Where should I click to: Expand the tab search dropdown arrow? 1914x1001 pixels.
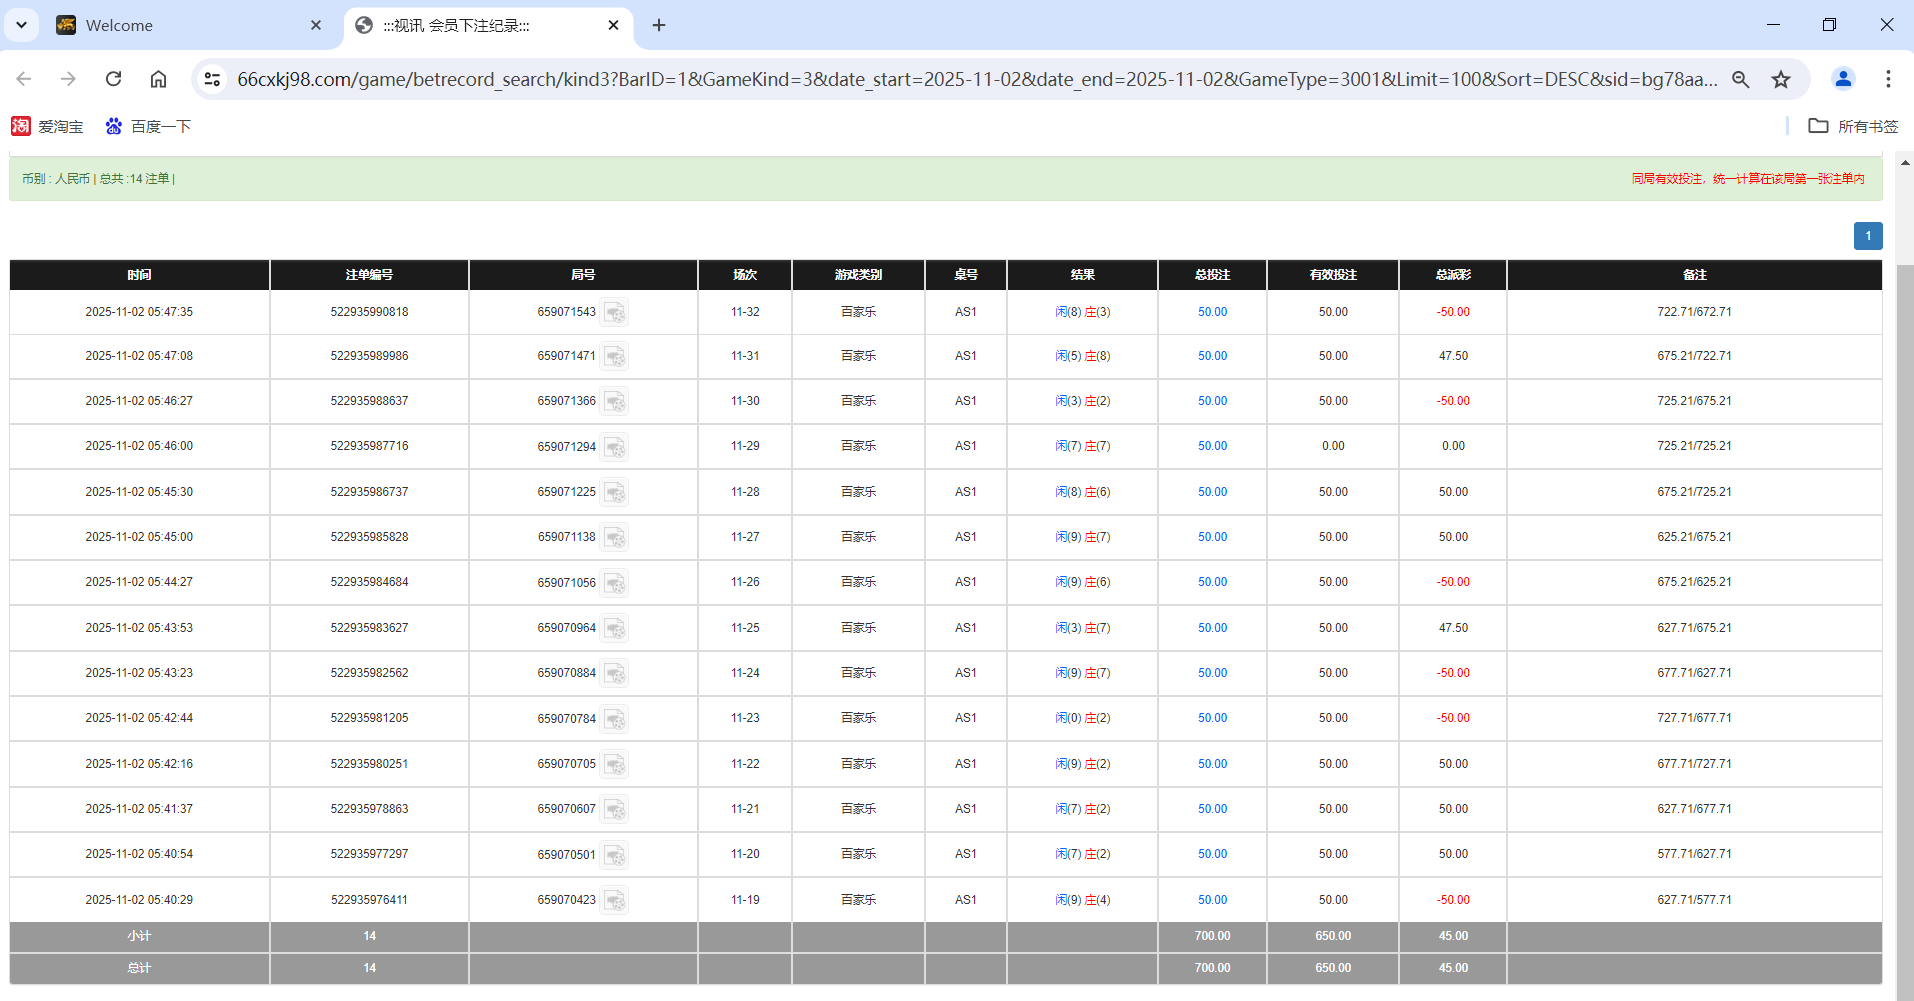(21, 25)
